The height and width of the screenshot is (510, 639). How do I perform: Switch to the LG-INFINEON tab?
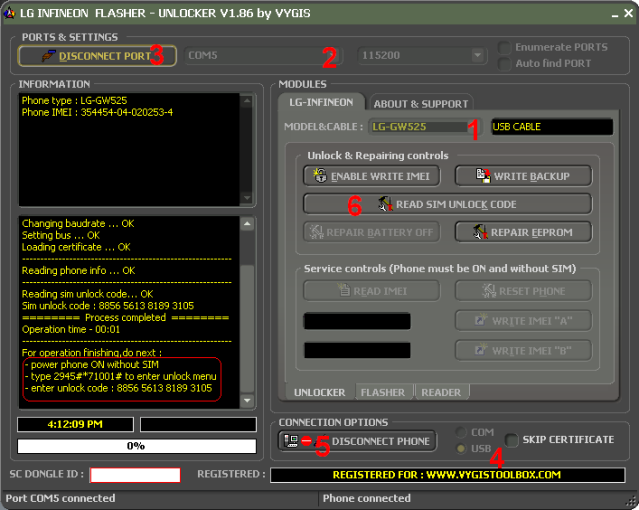pyautogui.click(x=321, y=102)
